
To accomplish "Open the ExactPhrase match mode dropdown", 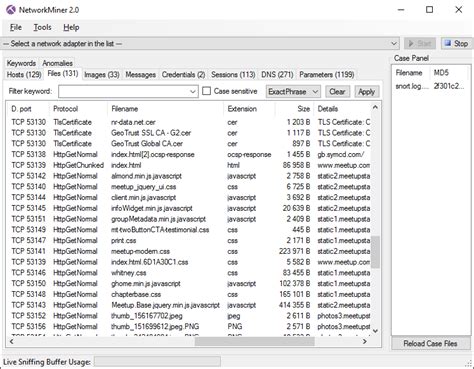I will point(293,92).
